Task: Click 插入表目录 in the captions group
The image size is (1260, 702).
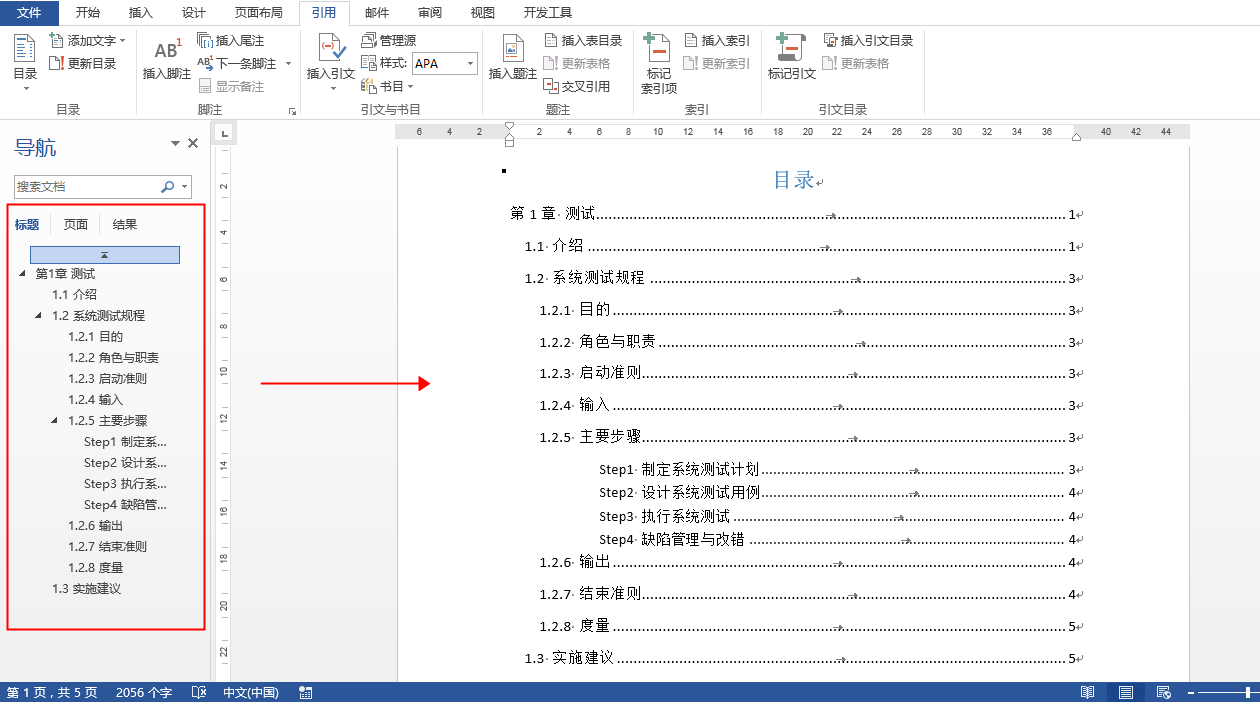Action: pyautogui.click(x=583, y=41)
